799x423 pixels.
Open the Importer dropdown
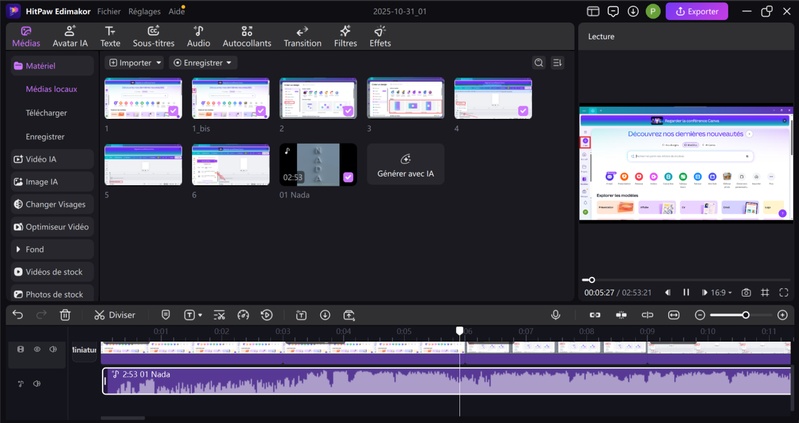[x=135, y=63]
